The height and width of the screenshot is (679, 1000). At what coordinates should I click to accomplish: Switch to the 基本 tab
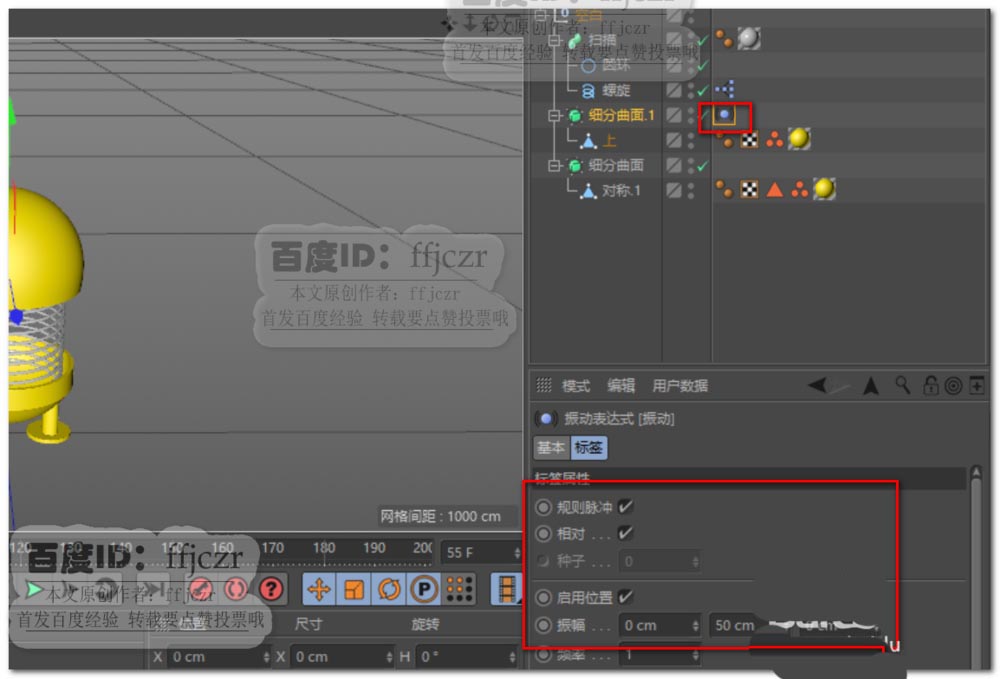click(x=551, y=448)
